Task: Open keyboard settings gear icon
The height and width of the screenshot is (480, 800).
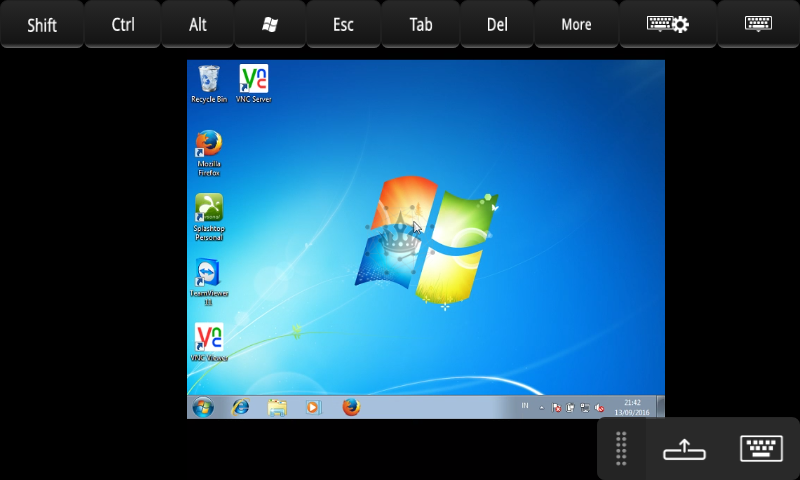Action: (667, 24)
